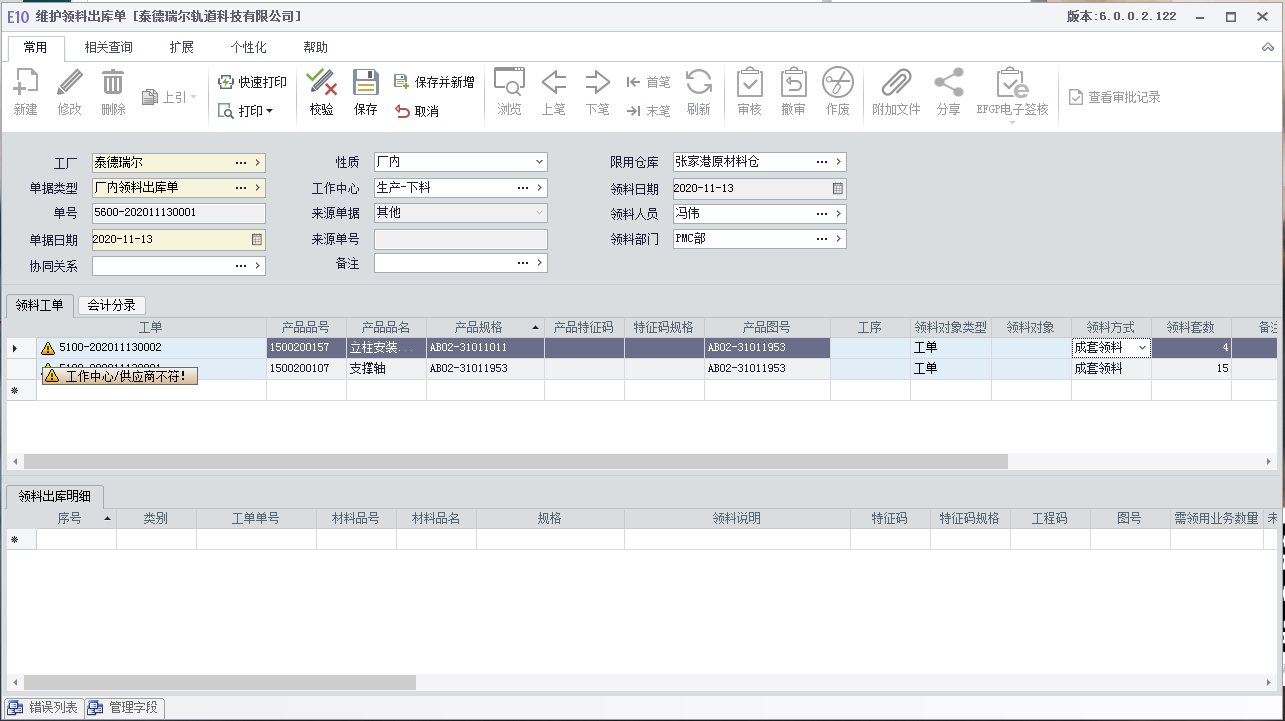
Task: Click the 刷新 refresh icon
Action: coord(699,83)
